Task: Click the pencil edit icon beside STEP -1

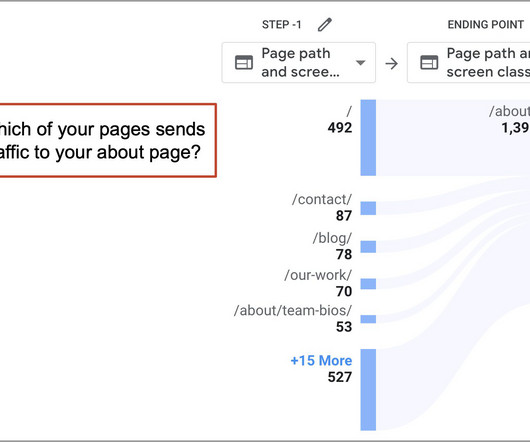Action: [x=325, y=25]
